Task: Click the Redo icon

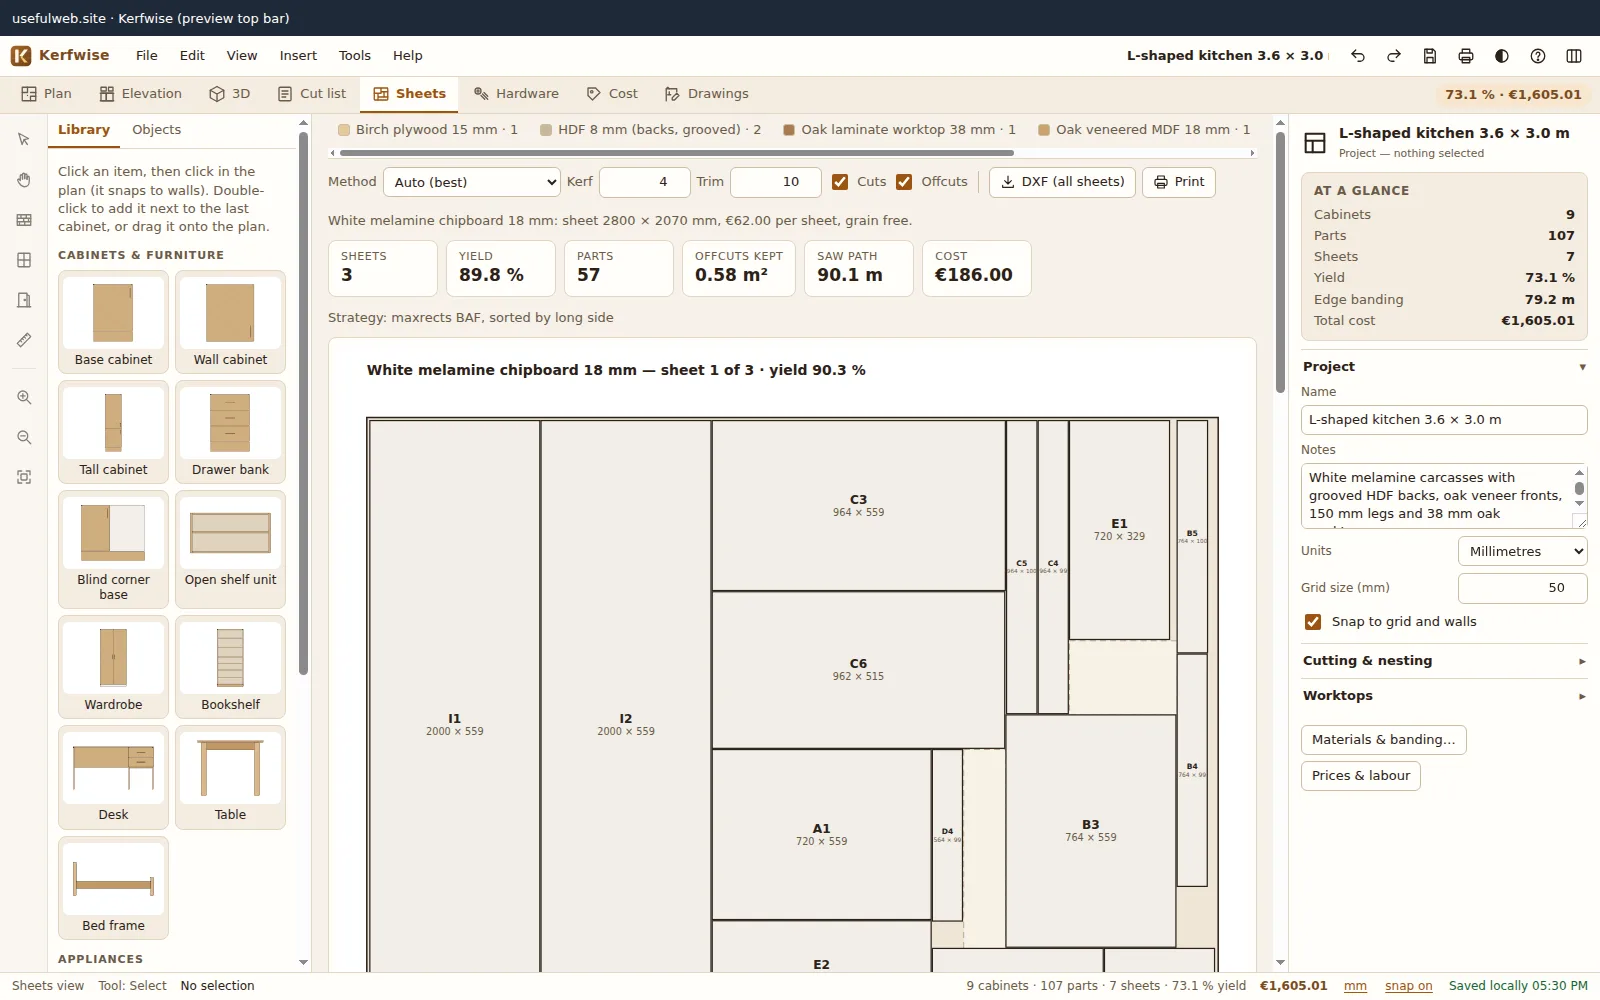Action: point(1394,56)
